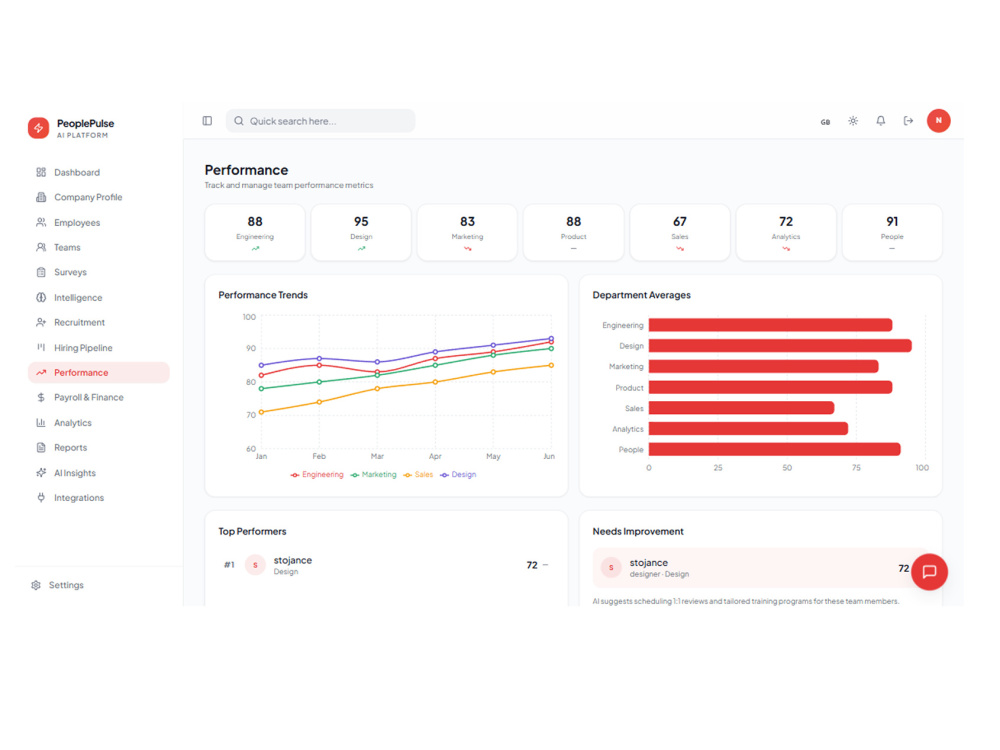Click the Teams icon in sidebar

pos(41,247)
